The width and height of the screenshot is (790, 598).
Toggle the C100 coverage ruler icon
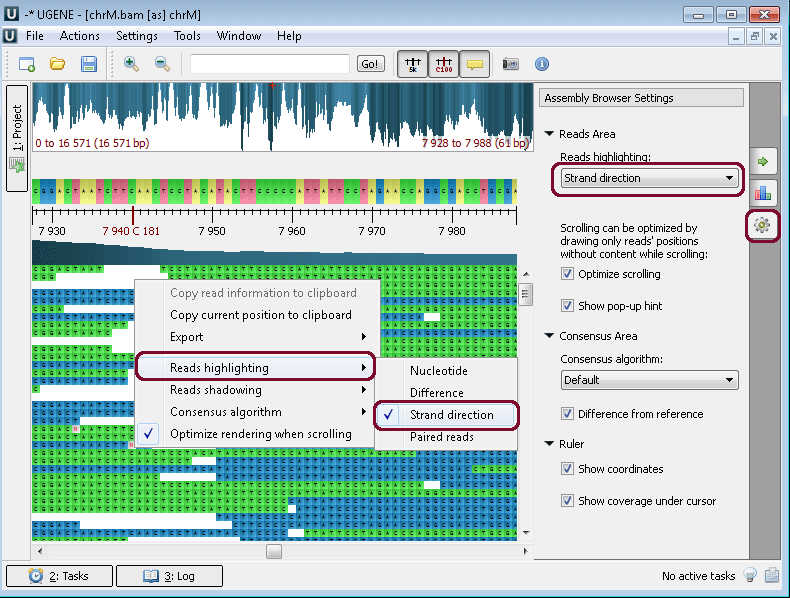tap(444, 64)
